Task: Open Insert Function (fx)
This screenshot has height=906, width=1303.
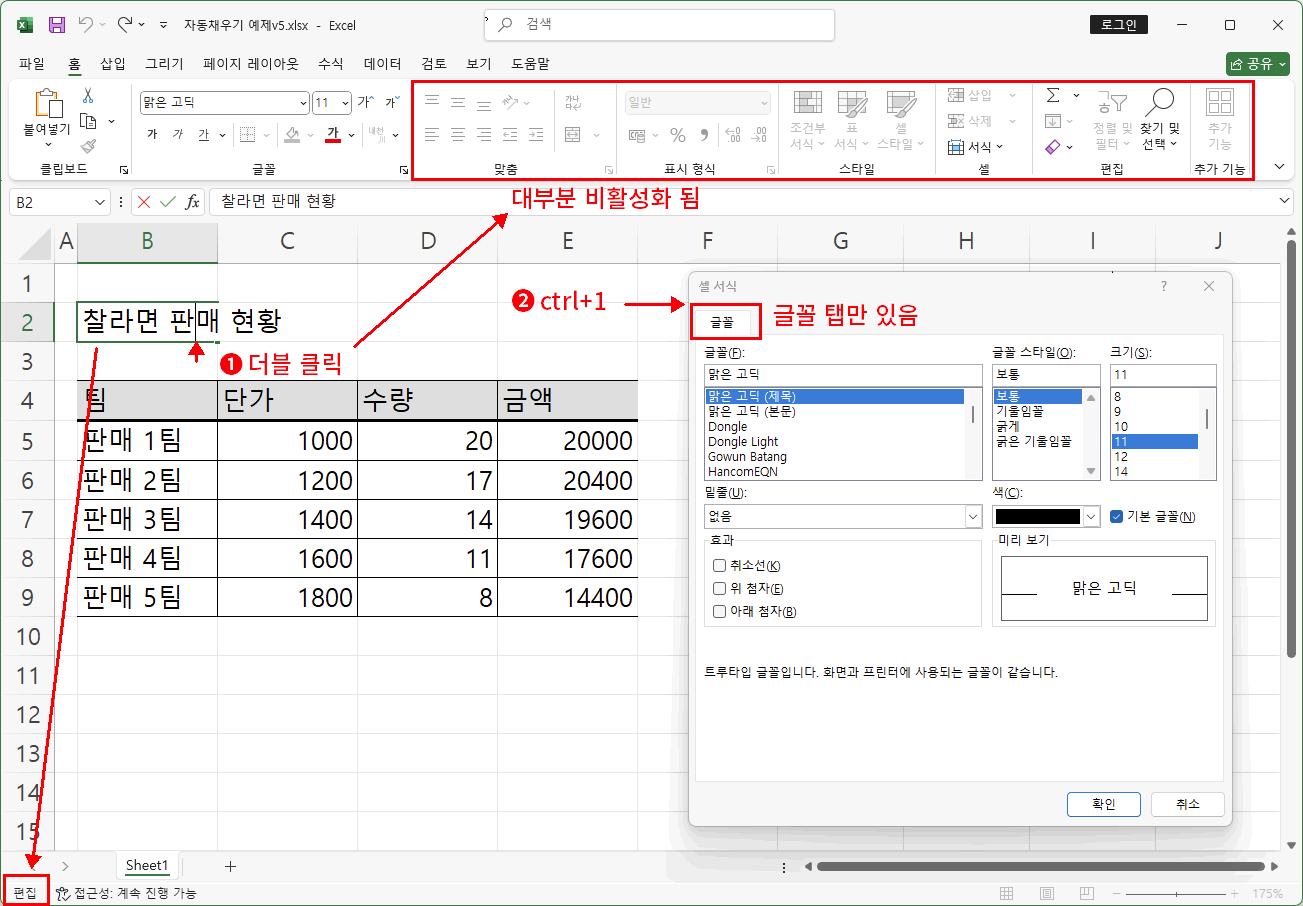Action: (192, 201)
